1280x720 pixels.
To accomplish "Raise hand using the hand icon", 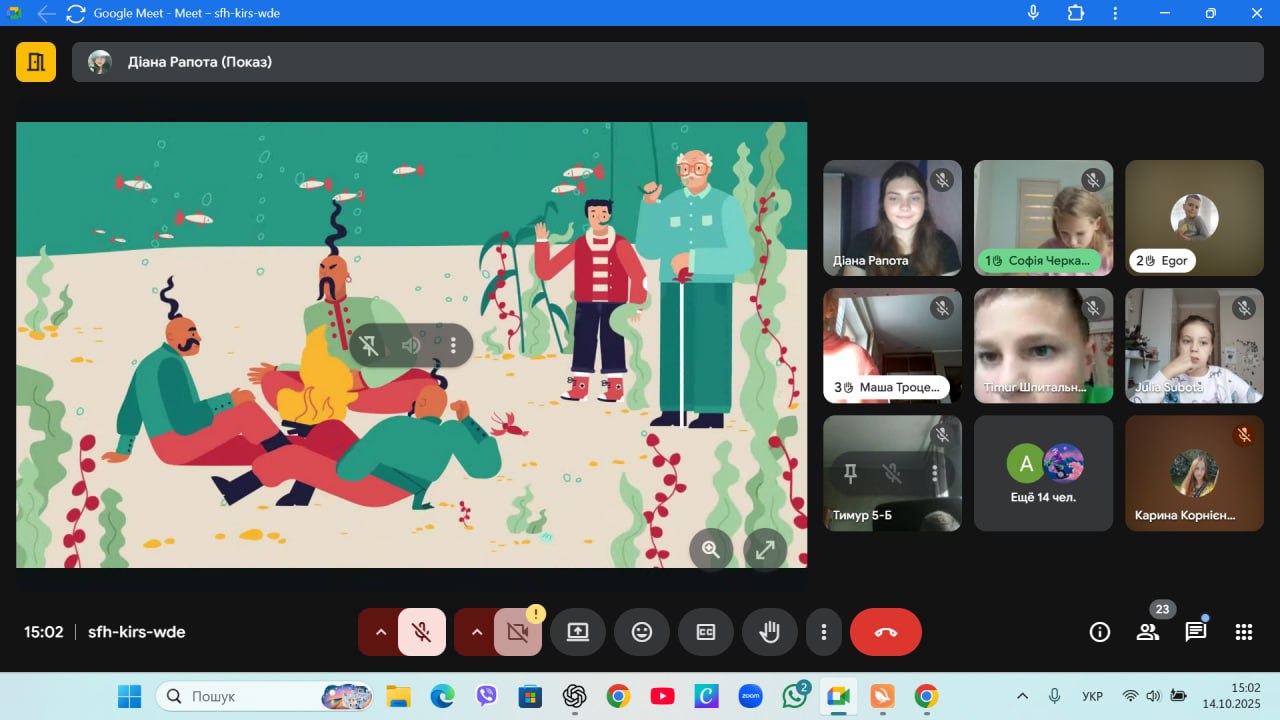I will tap(769, 632).
